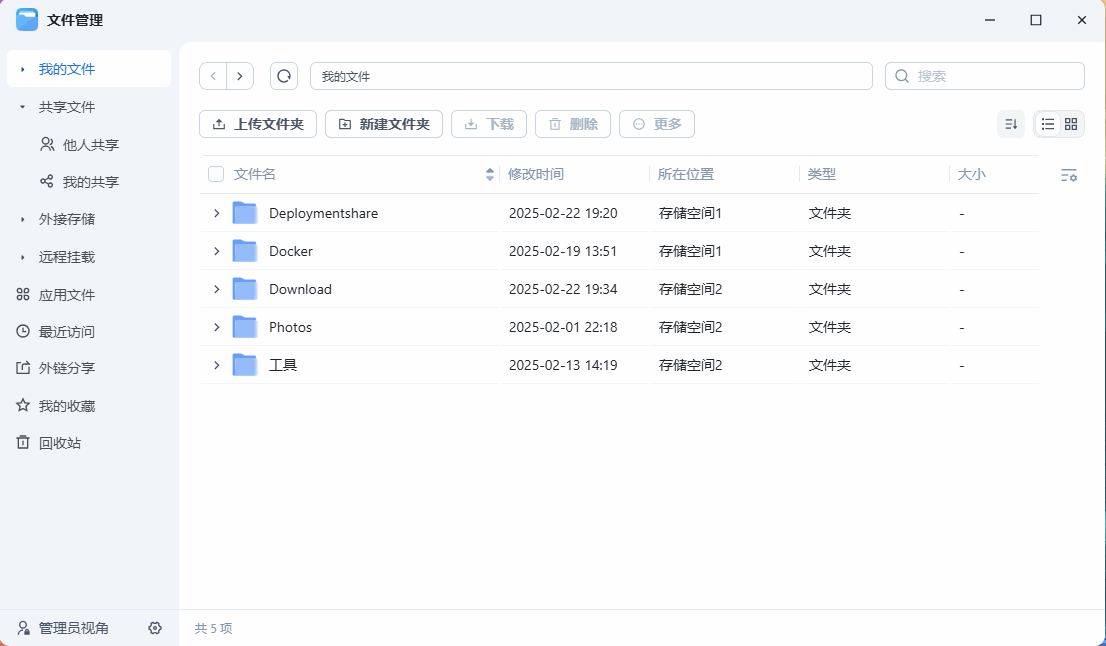The width and height of the screenshot is (1106, 646).
Task: Focus the 搜索 search box
Action: (985, 76)
